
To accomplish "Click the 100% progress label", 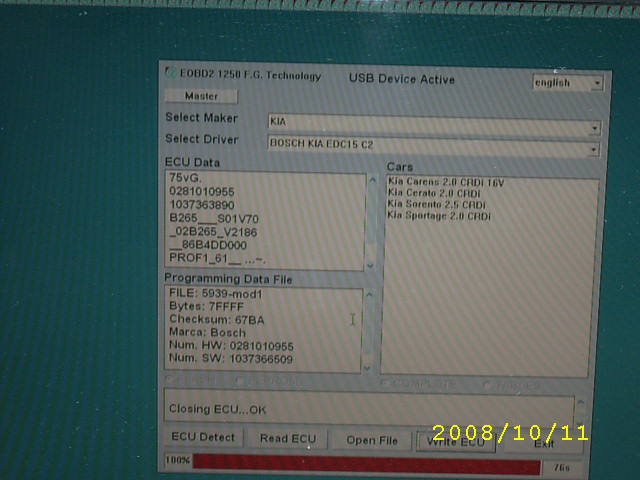I will 178,460.
